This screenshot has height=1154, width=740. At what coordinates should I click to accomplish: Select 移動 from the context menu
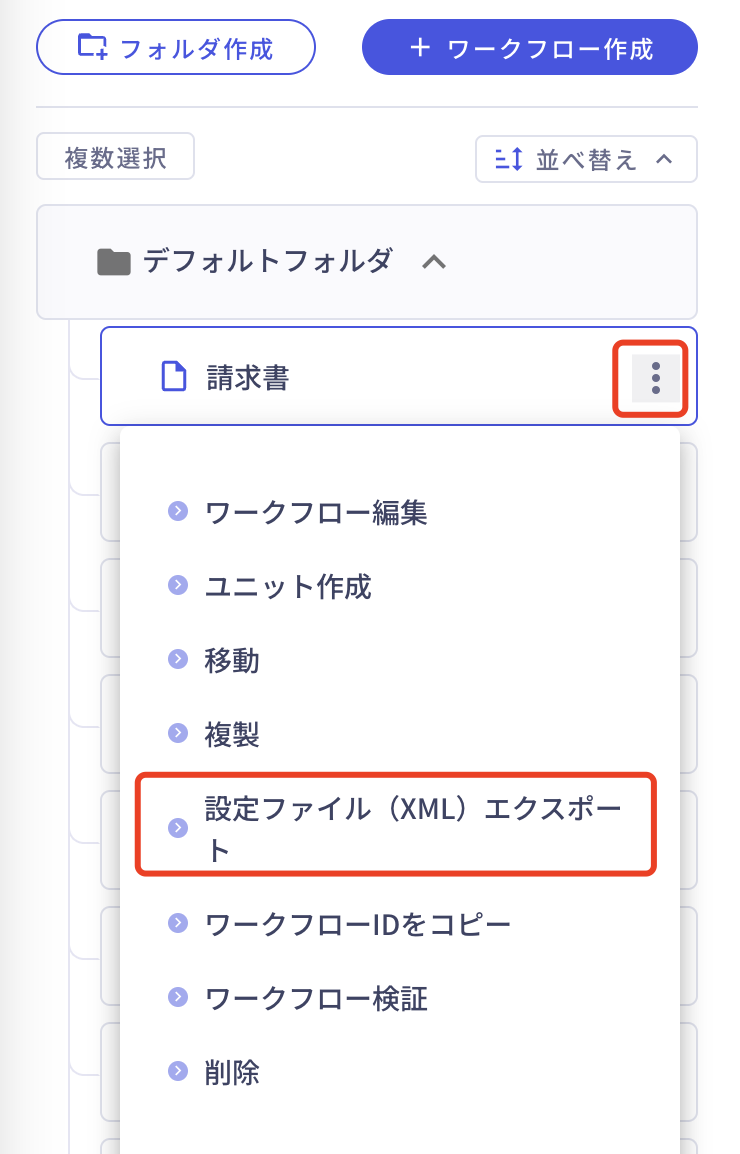point(232,661)
